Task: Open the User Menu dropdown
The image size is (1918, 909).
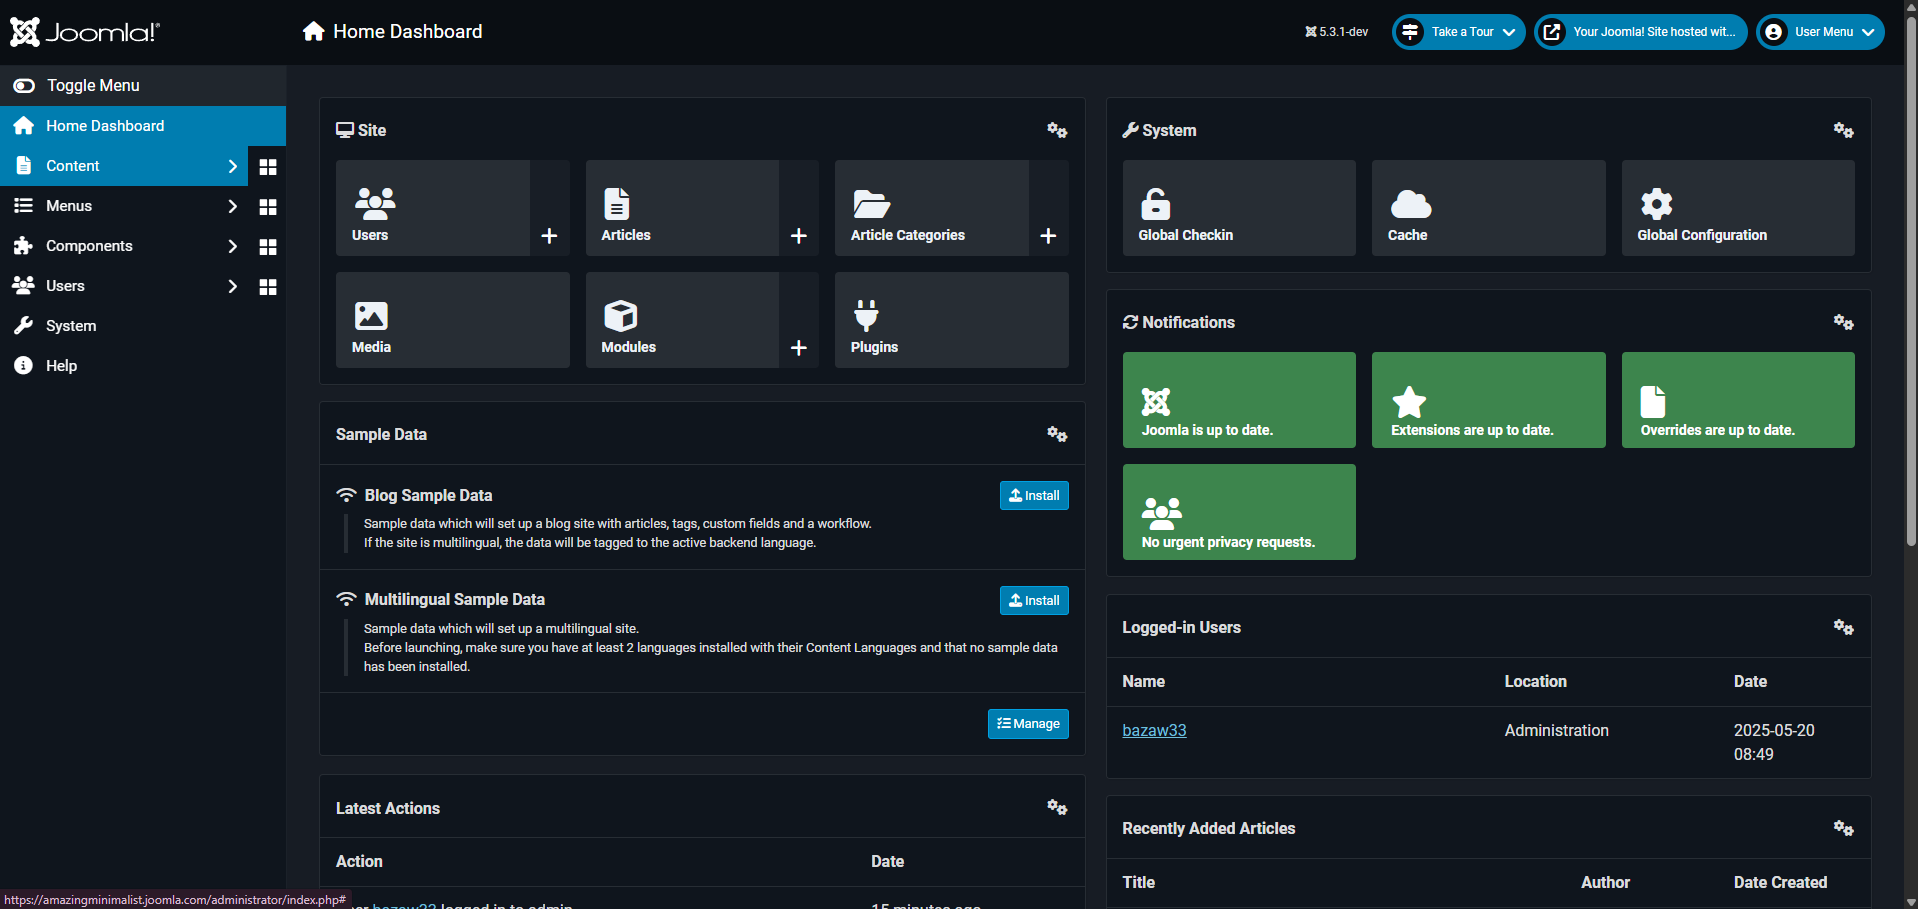Action: pyautogui.click(x=1821, y=32)
